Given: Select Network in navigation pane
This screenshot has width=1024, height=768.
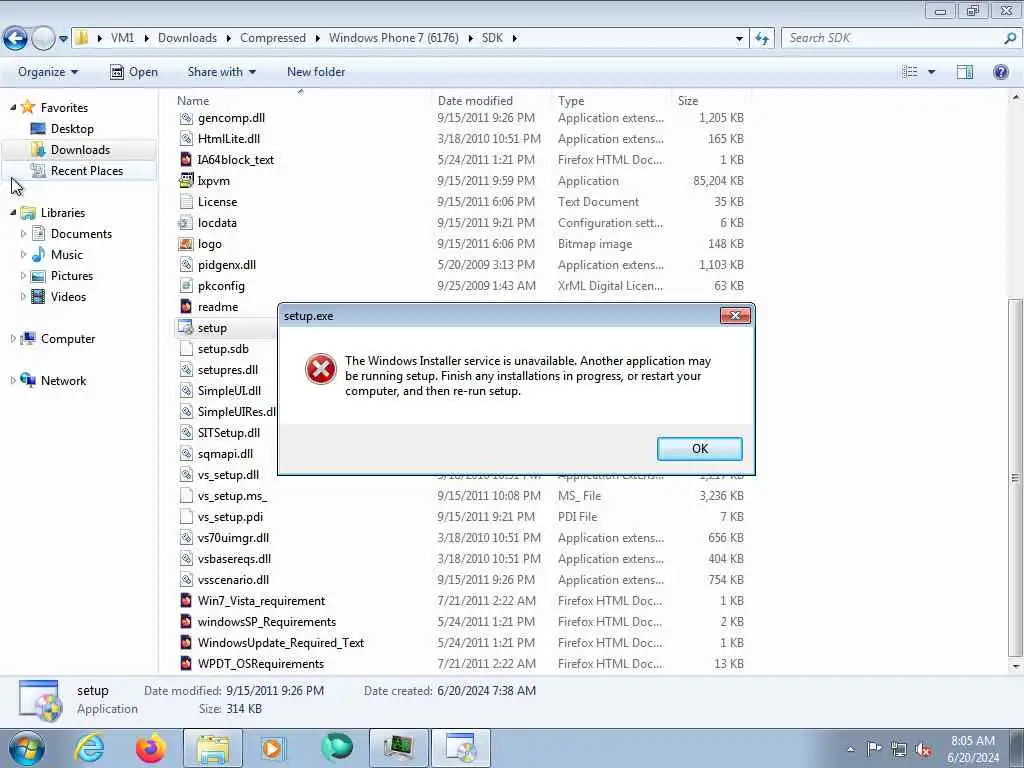Looking at the screenshot, I should [x=63, y=380].
